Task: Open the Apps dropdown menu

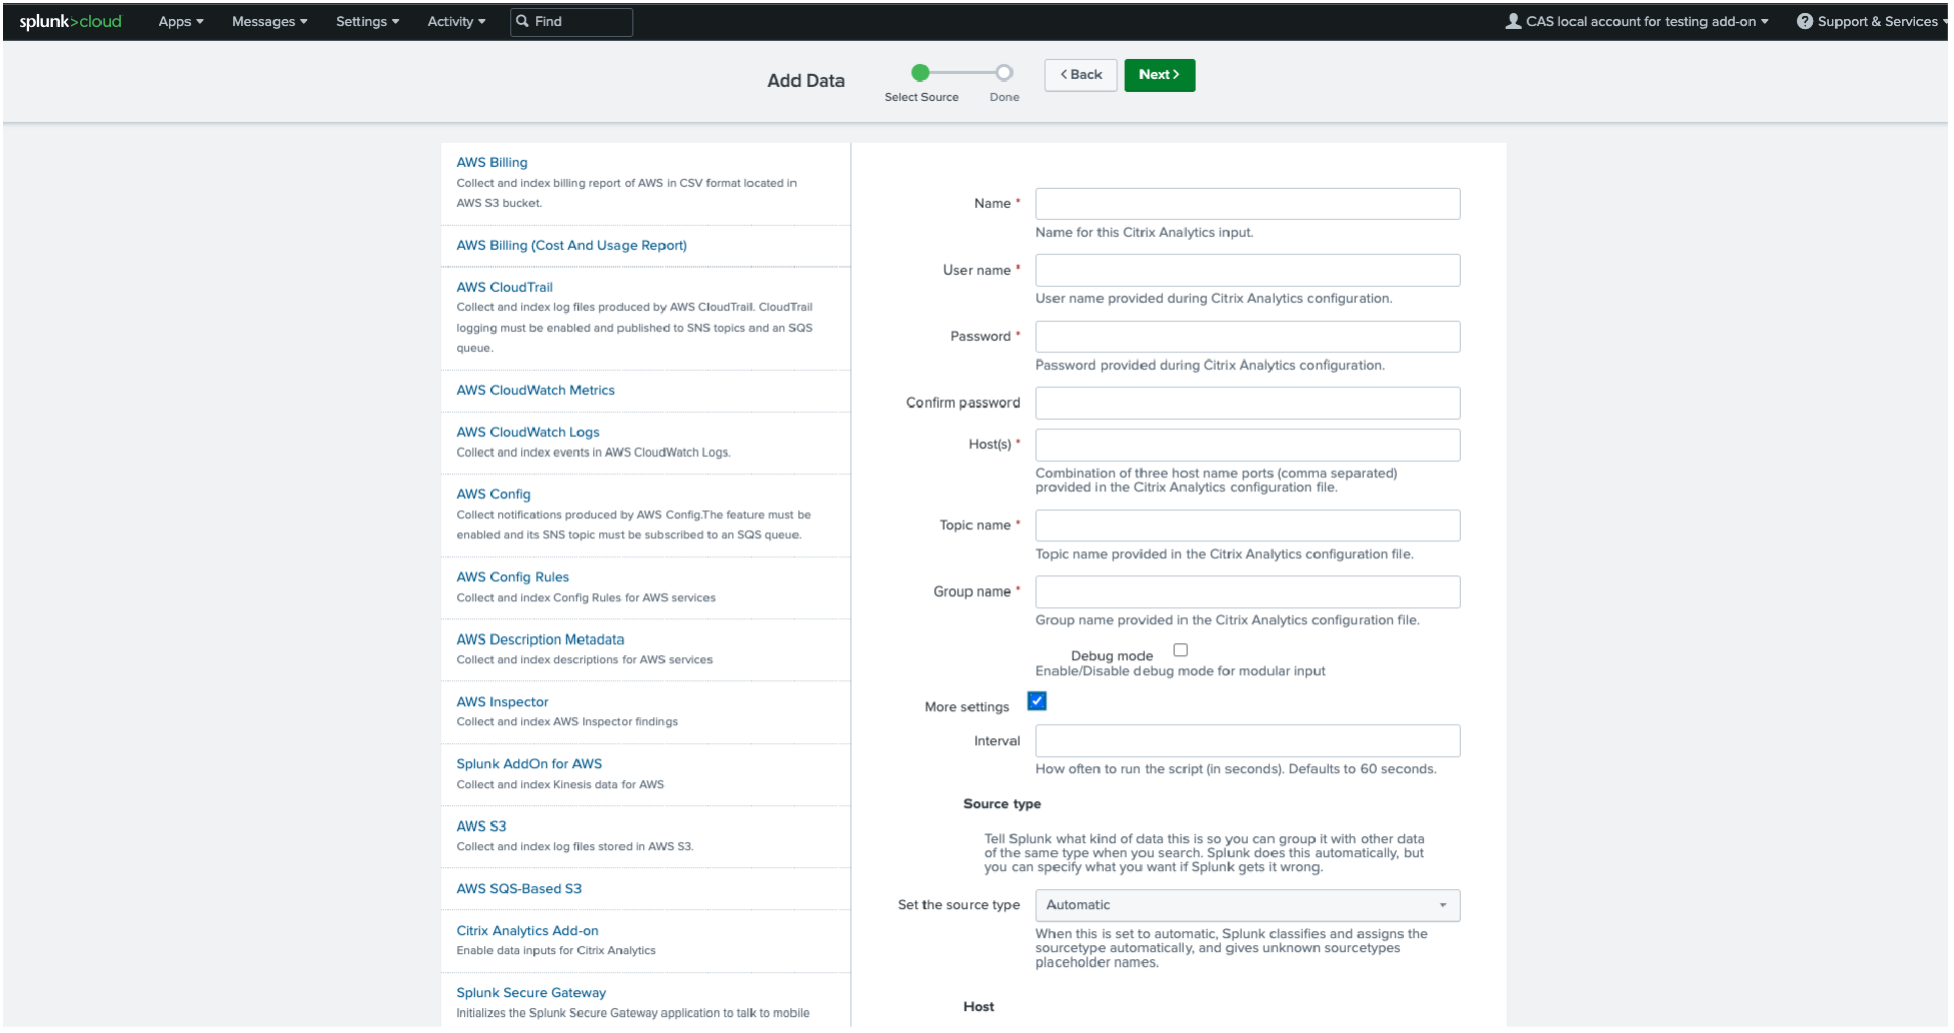Action: coord(181,21)
